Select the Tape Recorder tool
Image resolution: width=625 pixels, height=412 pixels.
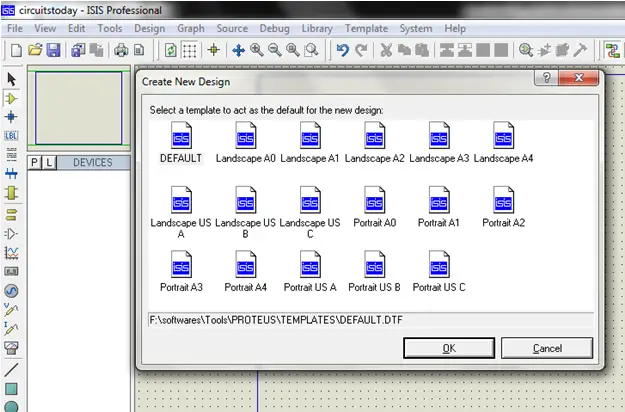[x=11, y=271]
